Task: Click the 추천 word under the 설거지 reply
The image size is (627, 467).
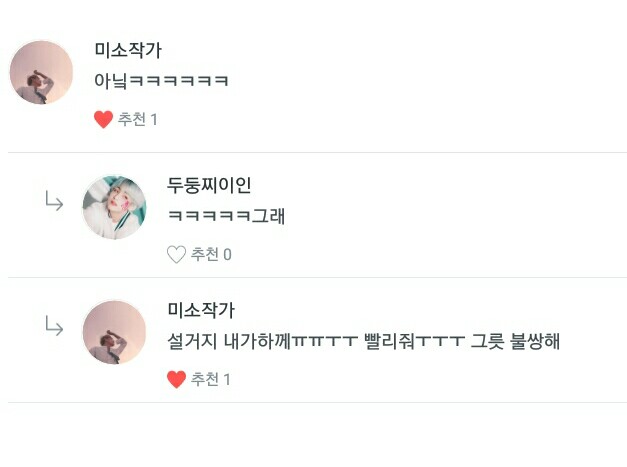Action: (205, 379)
